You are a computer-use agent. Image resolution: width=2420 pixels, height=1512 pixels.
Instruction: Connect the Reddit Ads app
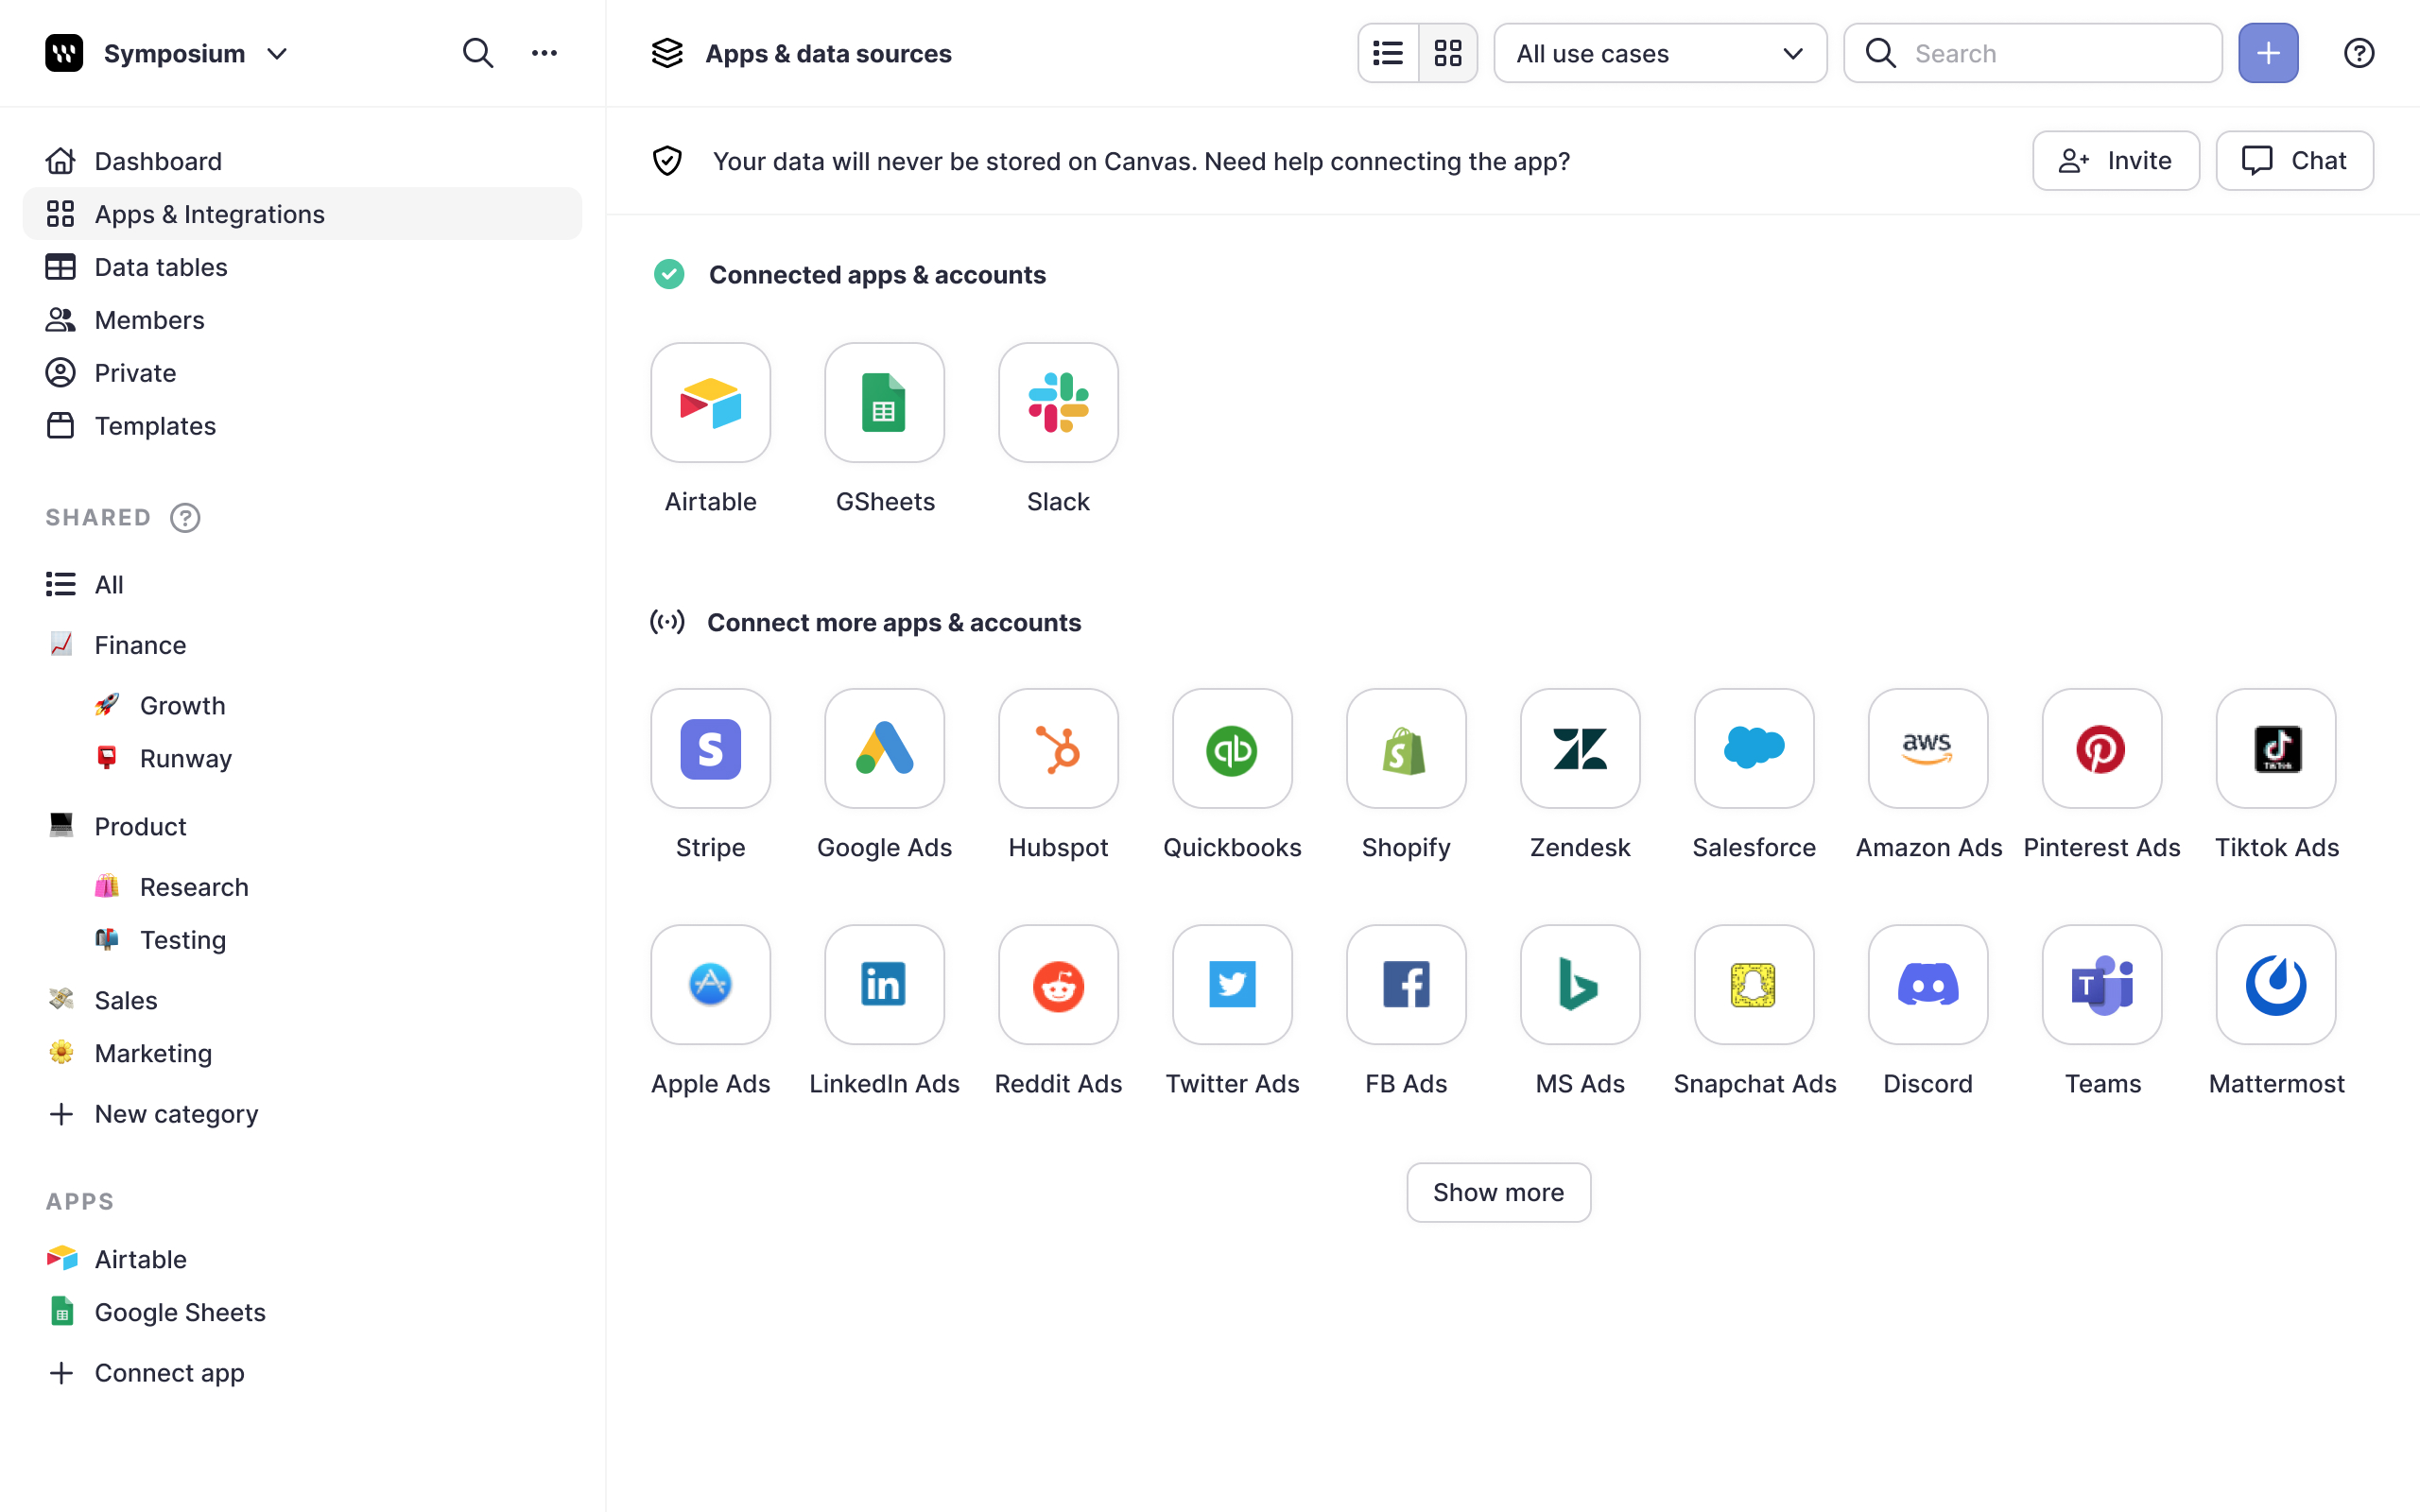[1058, 984]
